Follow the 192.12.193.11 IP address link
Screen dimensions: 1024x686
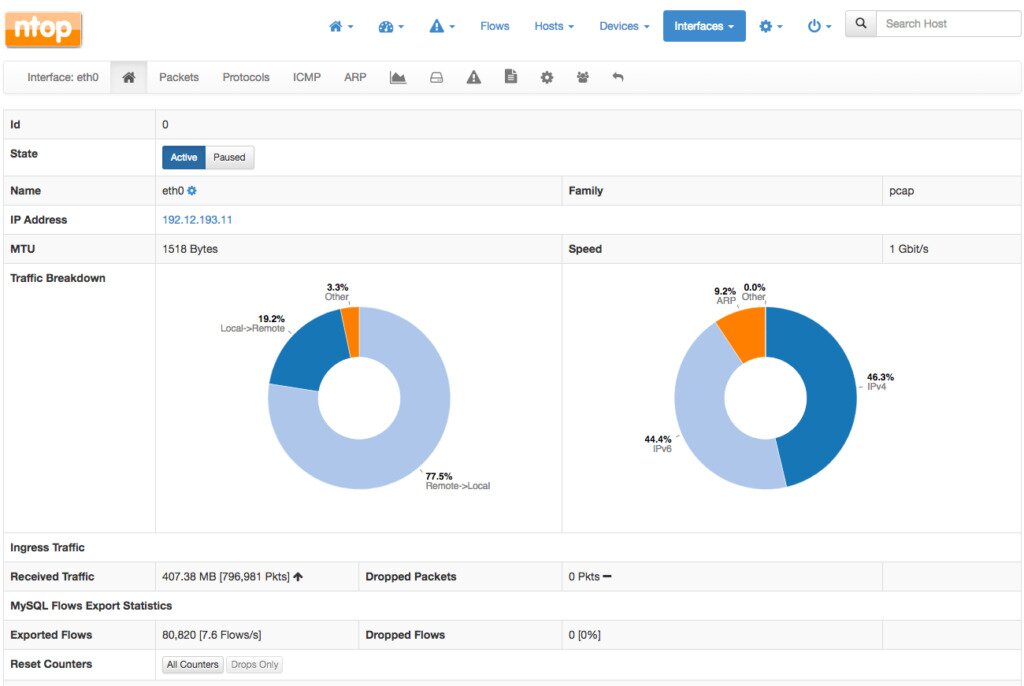point(196,219)
